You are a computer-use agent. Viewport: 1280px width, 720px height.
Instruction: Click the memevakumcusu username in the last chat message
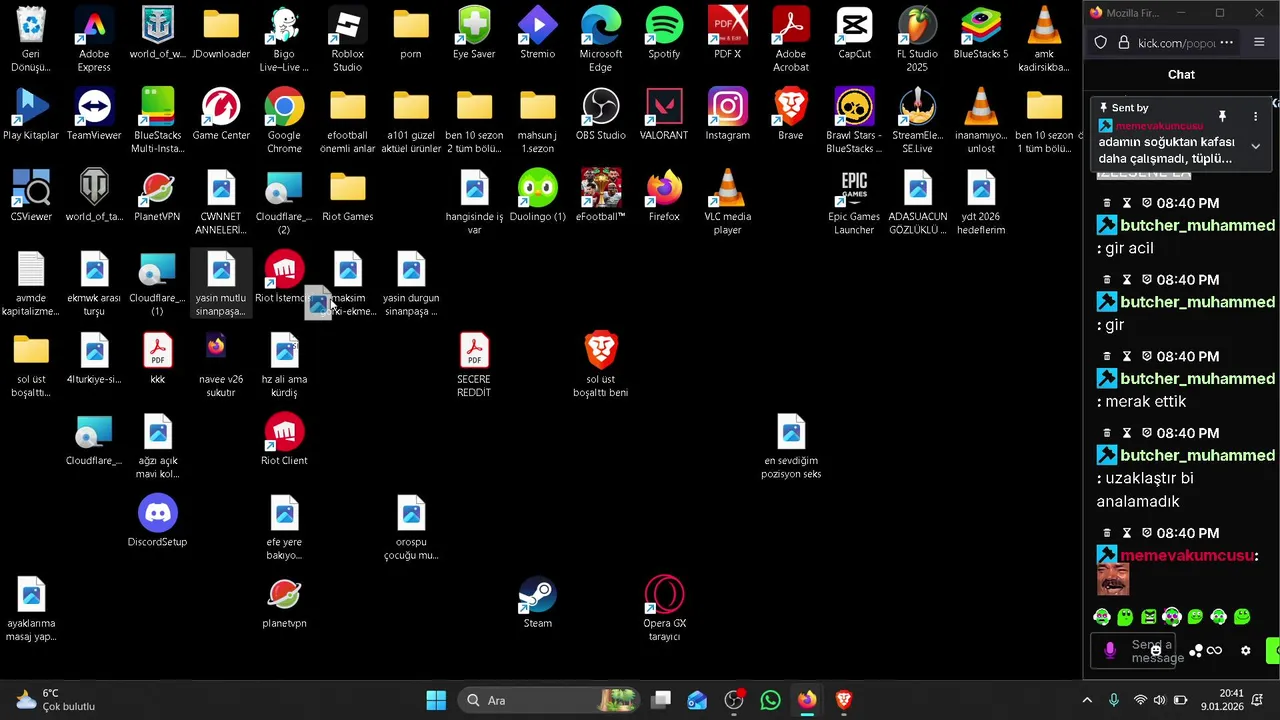pos(1186,556)
